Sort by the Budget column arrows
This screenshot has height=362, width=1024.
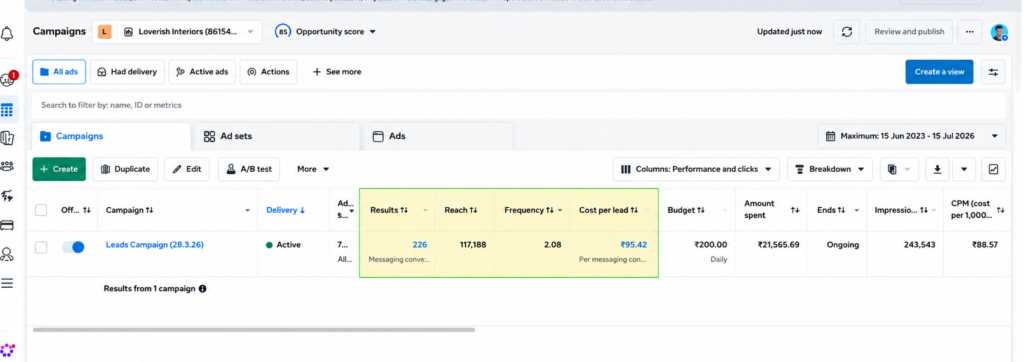pyautogui.click(x=701, y=210)
